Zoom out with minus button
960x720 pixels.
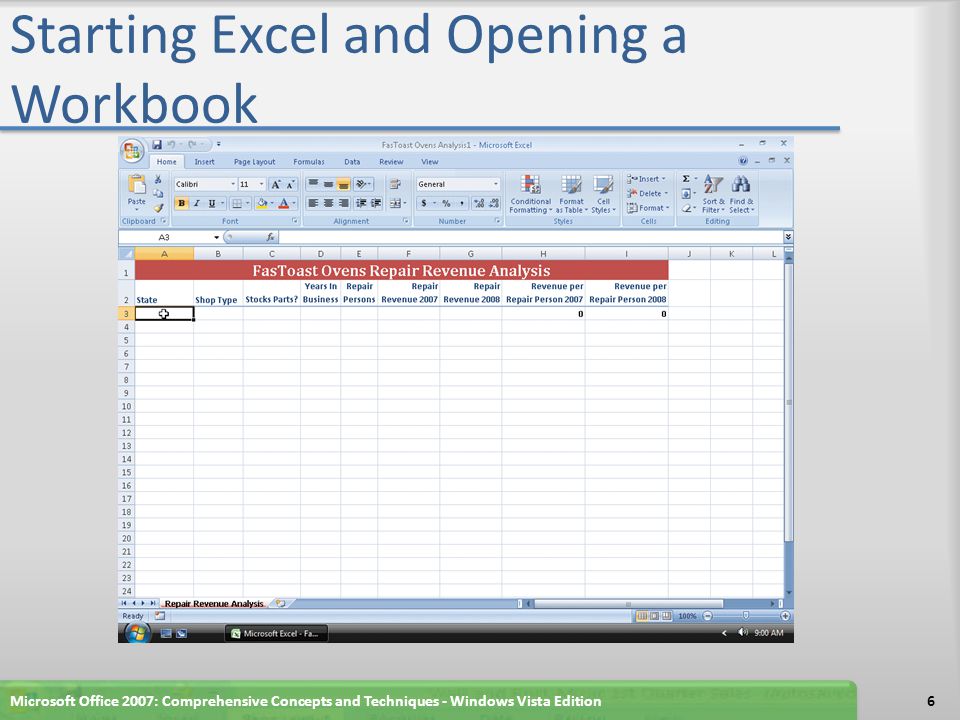click(x=707, y=616)
